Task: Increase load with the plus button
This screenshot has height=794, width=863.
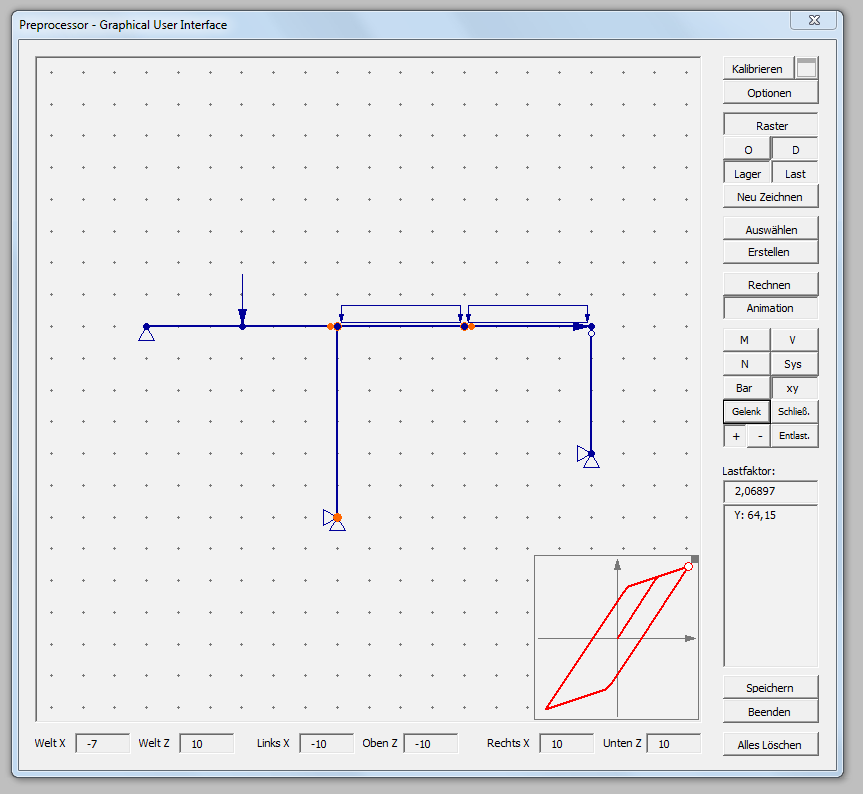Action: 736,436
